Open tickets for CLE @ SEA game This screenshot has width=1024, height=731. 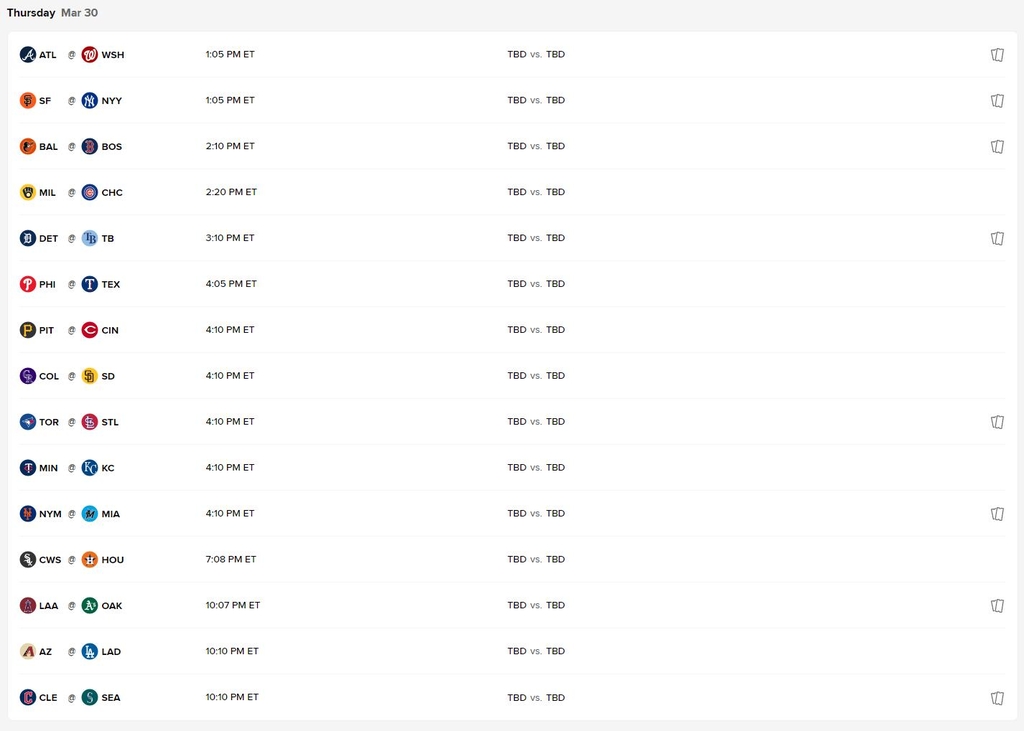(x=997, y=698)
